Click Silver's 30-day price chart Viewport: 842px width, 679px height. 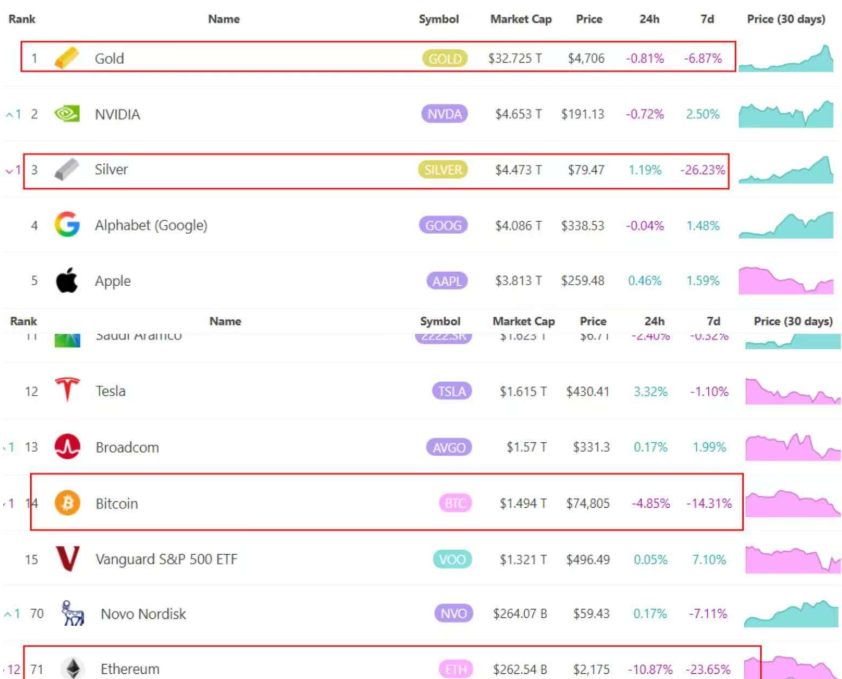786,169
